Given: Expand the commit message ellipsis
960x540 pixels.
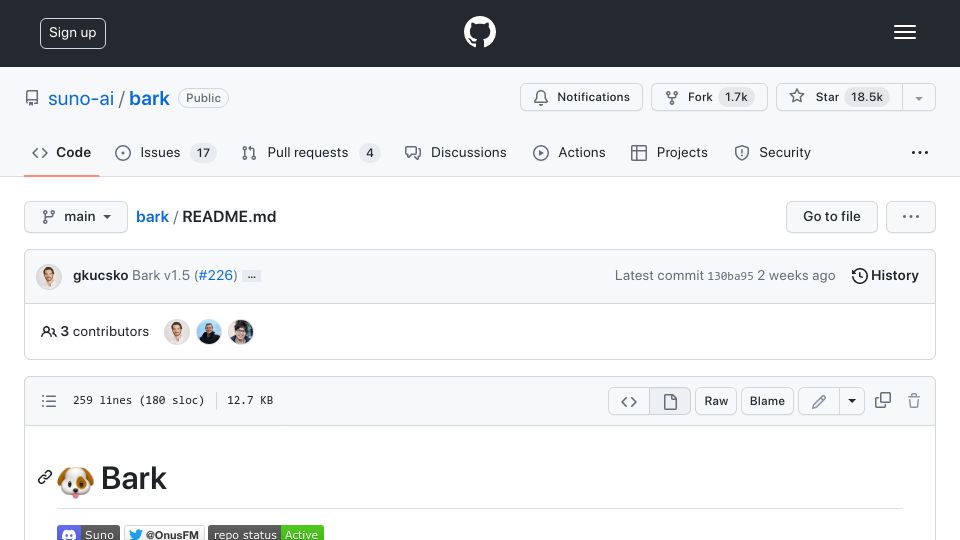Looking at the screenshot, I should pyautogui.click(x=252, y=277).
